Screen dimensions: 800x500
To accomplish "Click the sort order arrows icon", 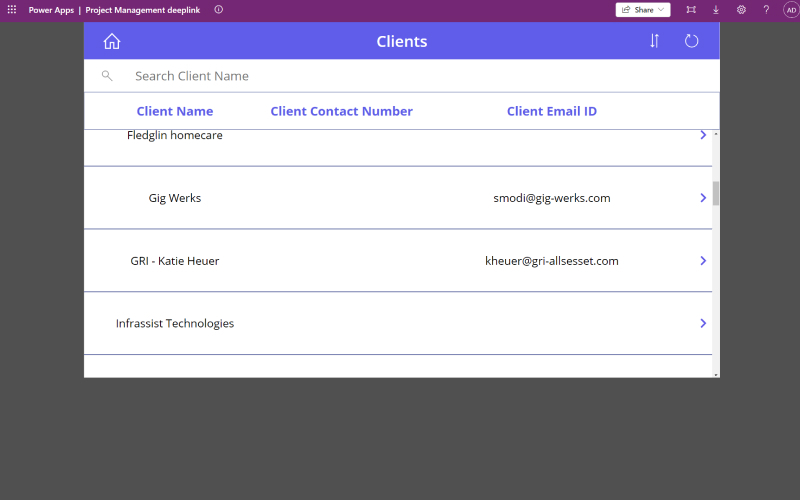I will [655, 41].
